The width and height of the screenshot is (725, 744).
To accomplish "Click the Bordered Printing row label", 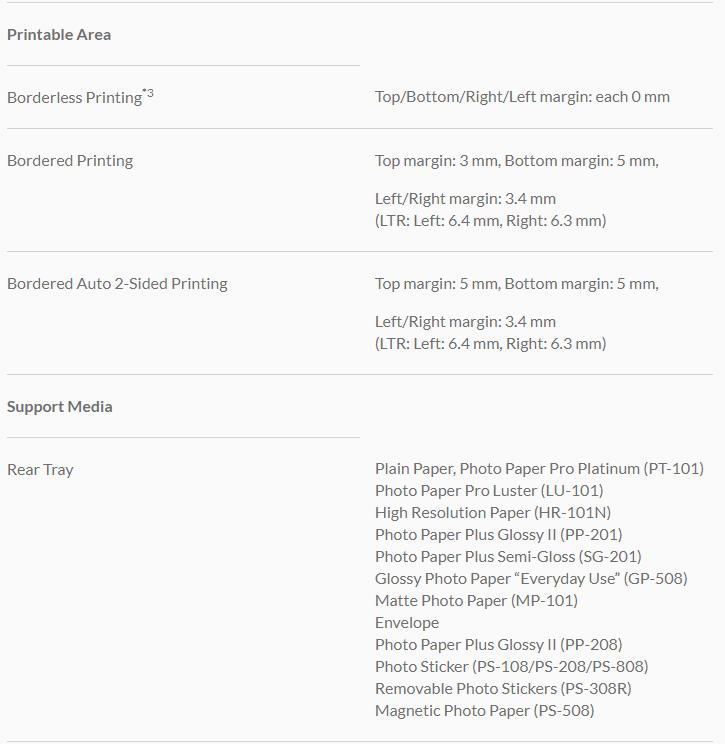I will coord(70,161).
